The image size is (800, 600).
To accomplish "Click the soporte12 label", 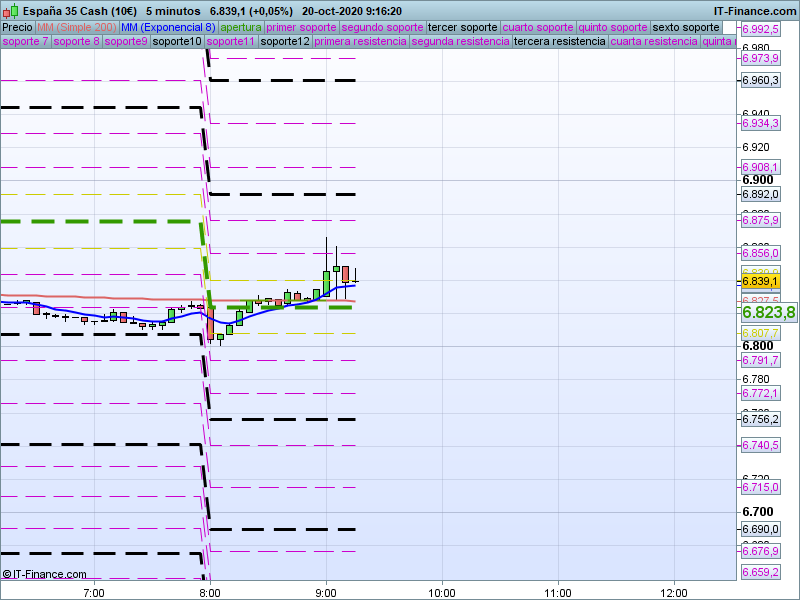I will tap(285, 41).
